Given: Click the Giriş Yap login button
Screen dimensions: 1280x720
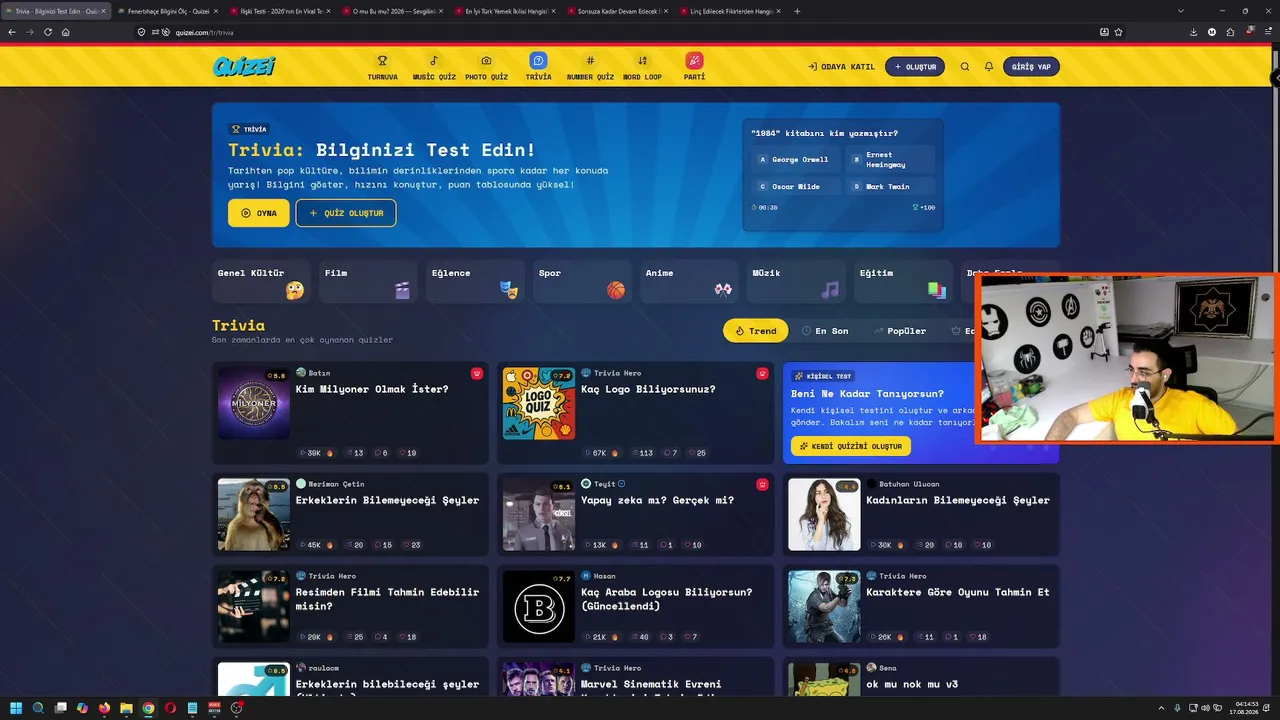Looking at the screenshot, I should [x=1031, y=67].
